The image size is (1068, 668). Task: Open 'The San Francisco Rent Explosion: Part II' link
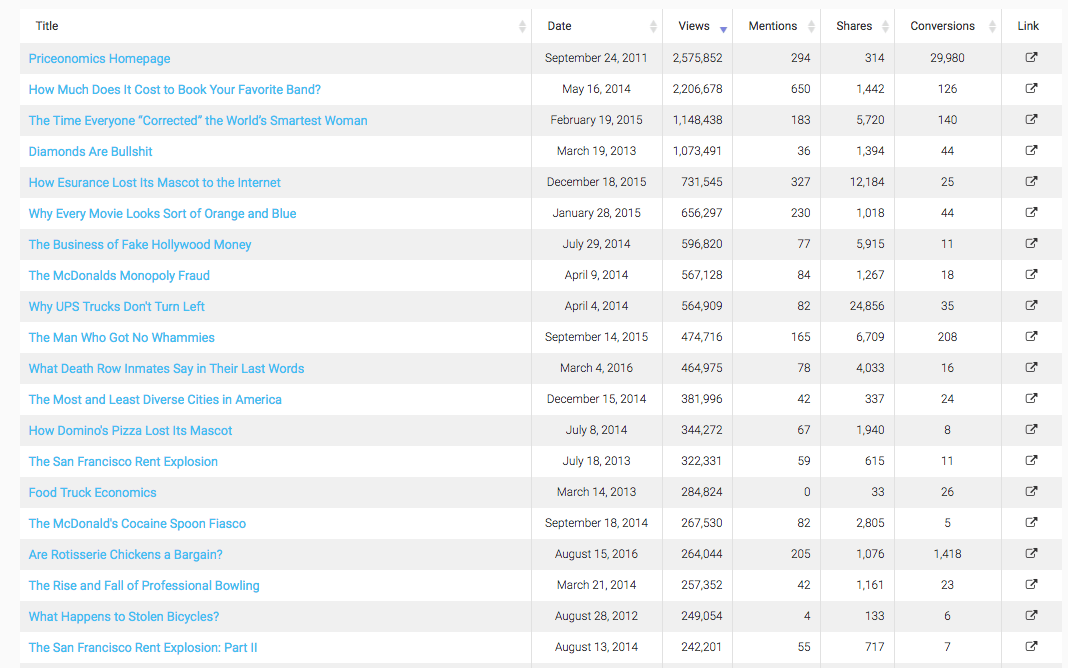coord(143,647)
